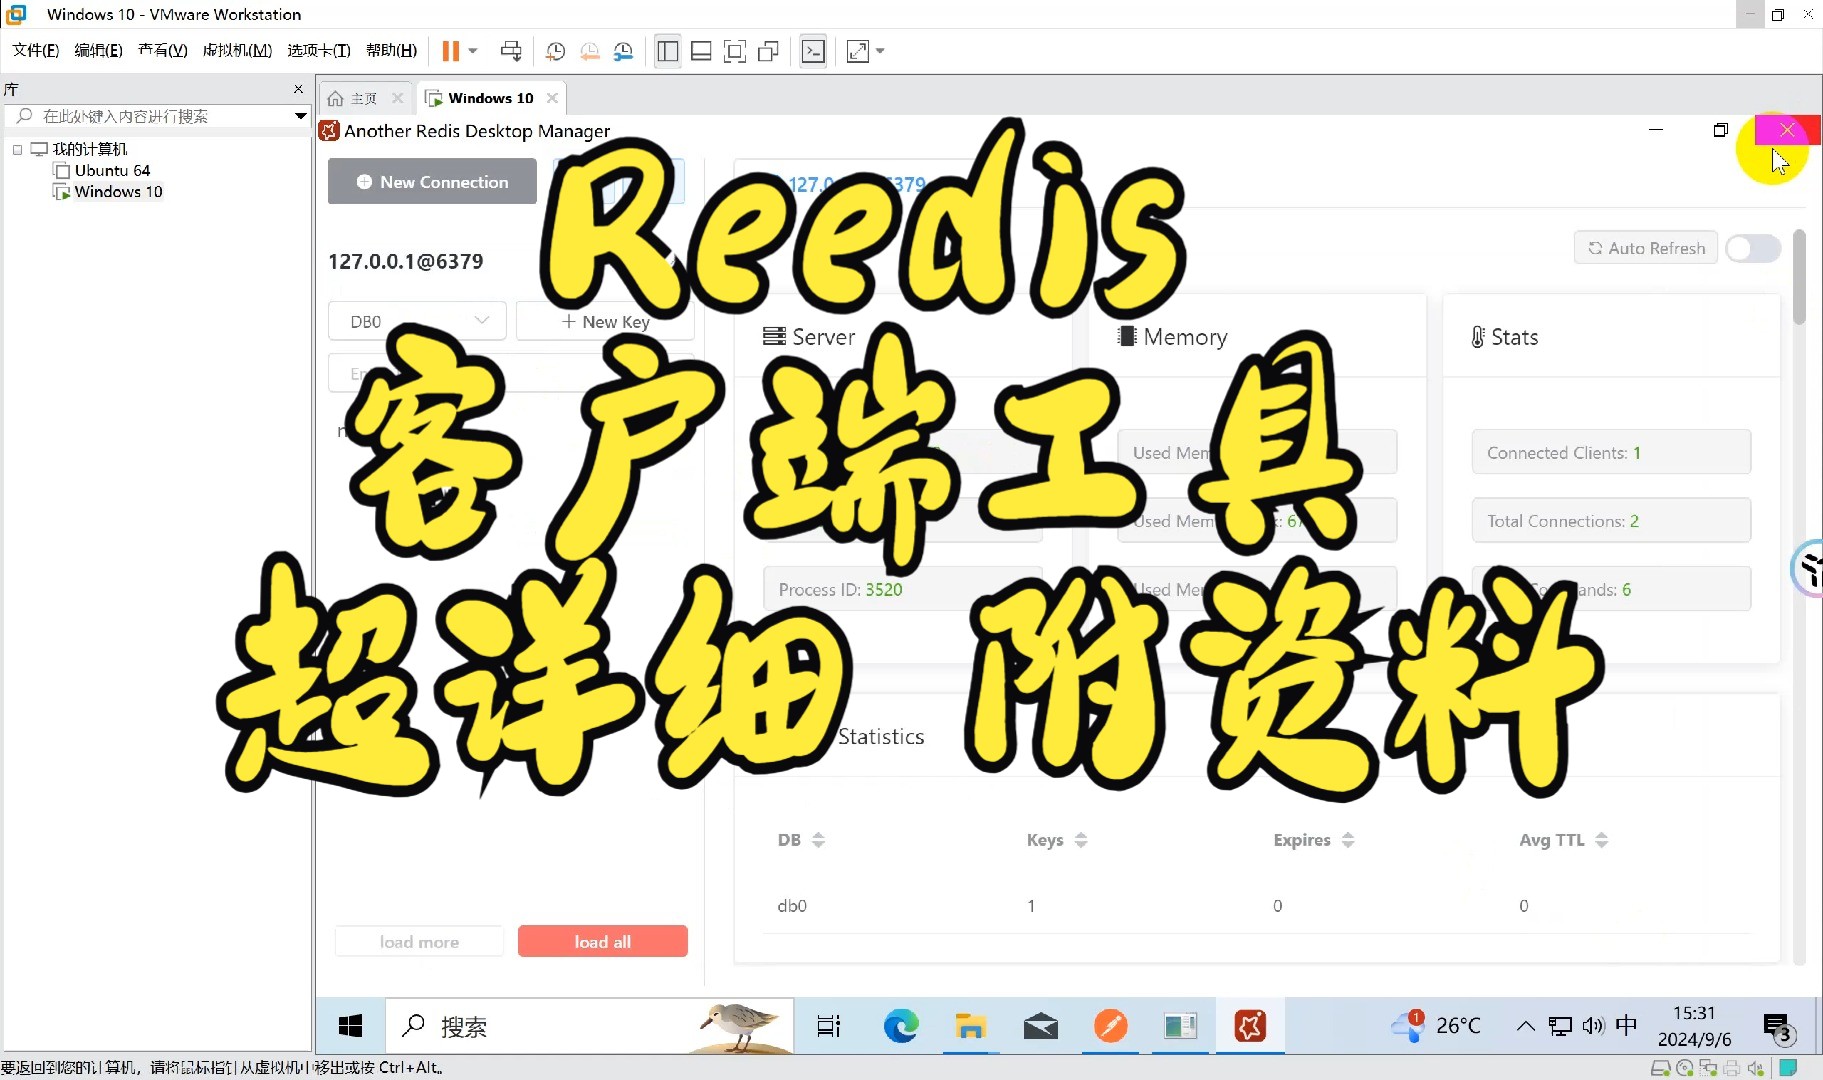This screenshot has height=1080, width=1823.
Task: Sort the table by Expires column arrows
Action: click(x=1348, y=840)
